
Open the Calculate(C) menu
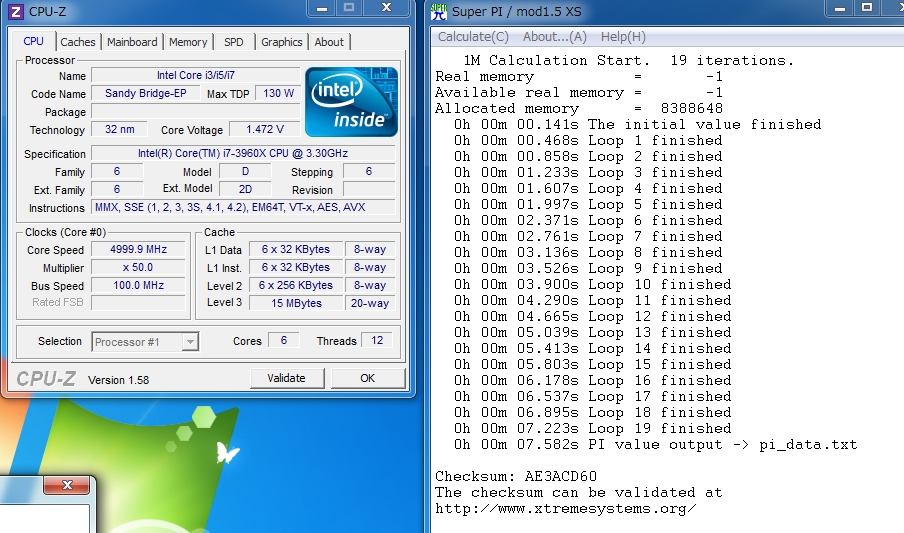[x=473, y=37]
